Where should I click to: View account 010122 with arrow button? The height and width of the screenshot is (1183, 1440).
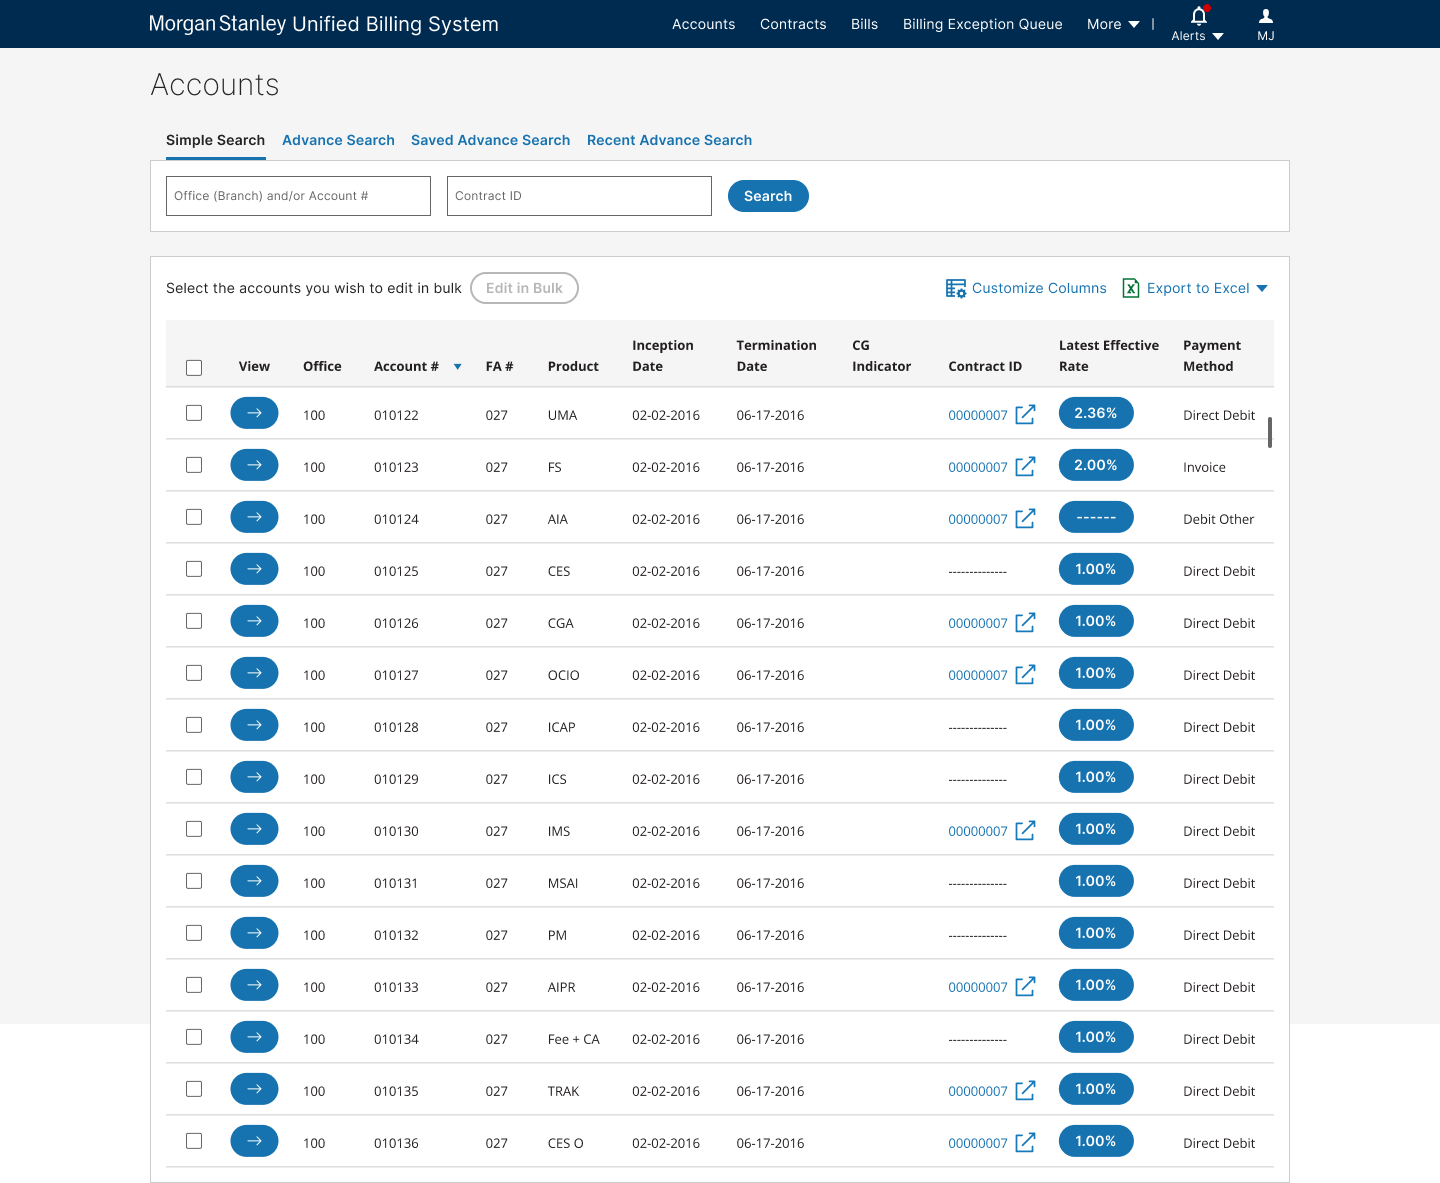tap(254, 413)
